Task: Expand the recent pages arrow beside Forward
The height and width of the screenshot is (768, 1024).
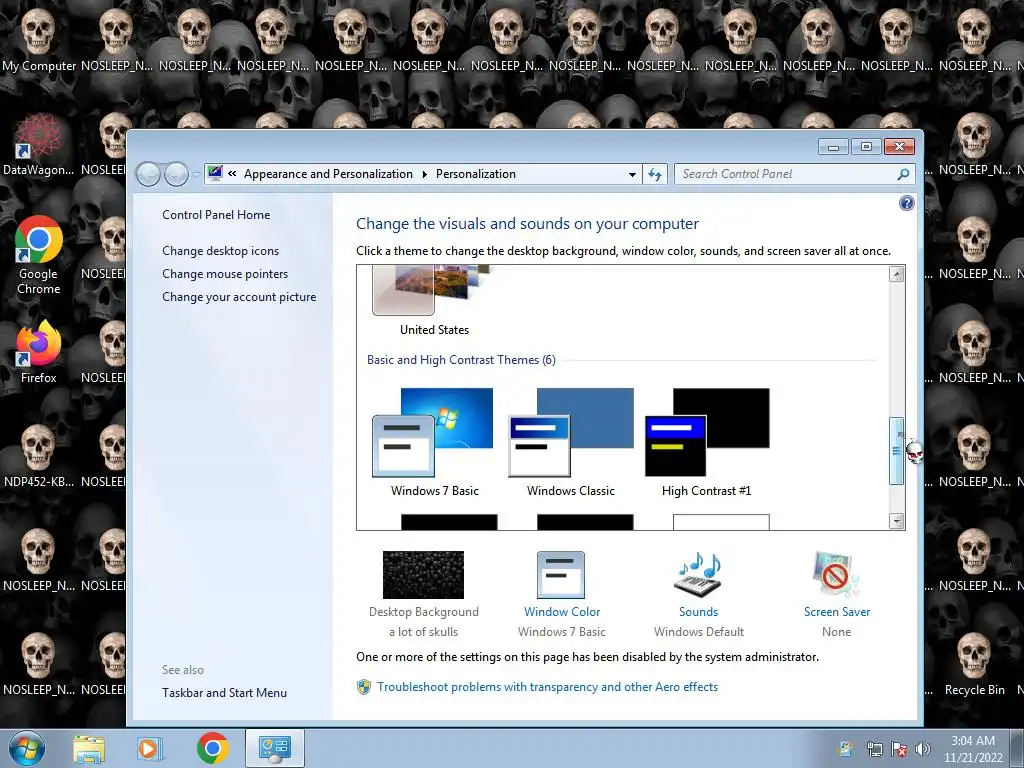Action: [196, 175]
